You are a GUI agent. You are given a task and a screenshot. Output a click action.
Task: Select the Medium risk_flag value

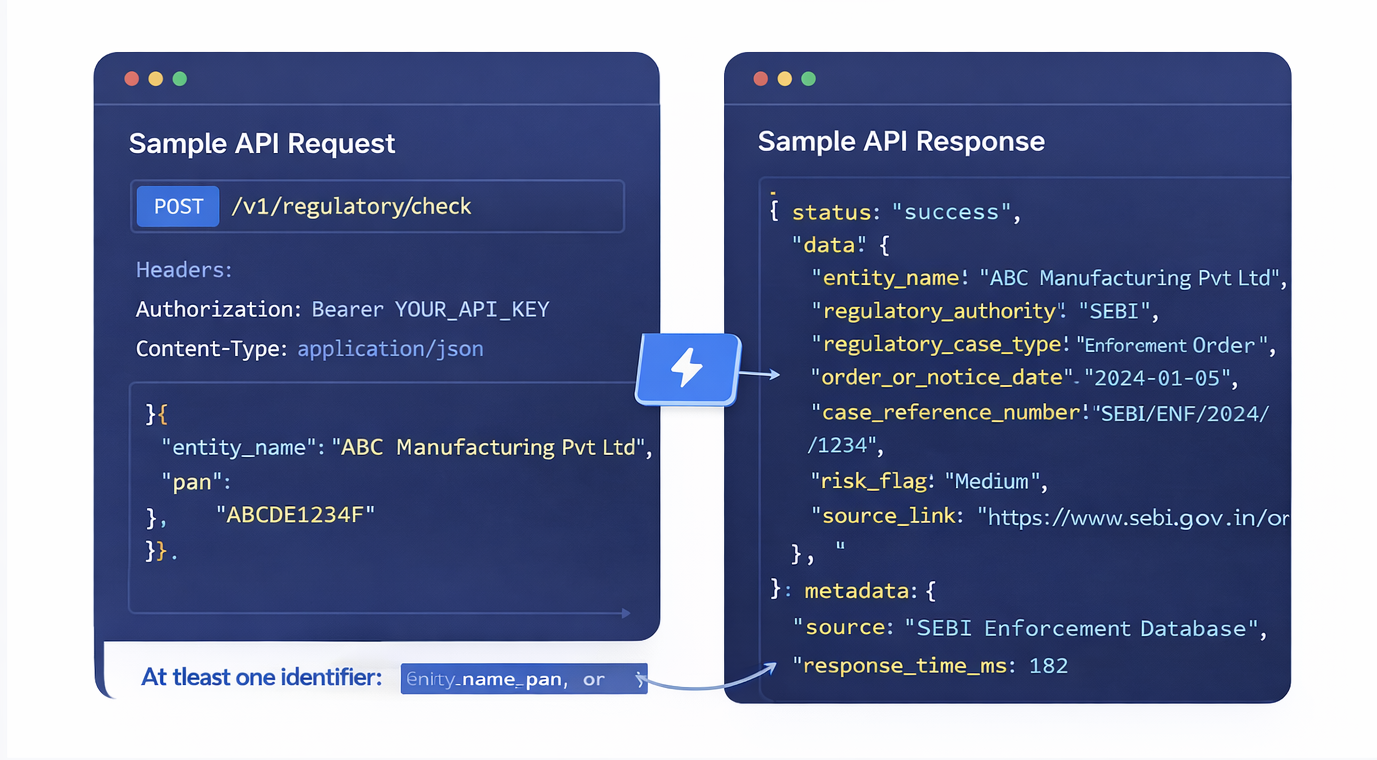coord(992,481)
